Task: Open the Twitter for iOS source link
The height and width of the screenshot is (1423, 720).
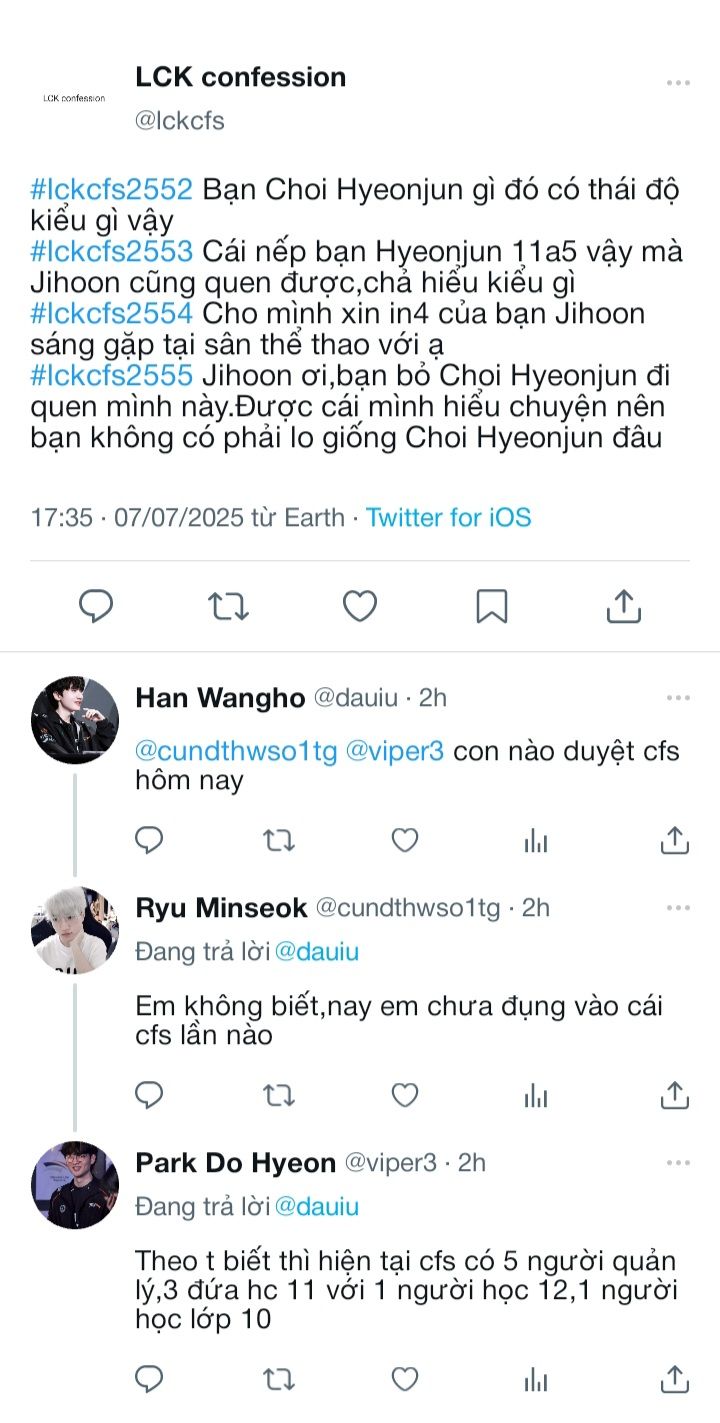Action: [x=448, y=517]
